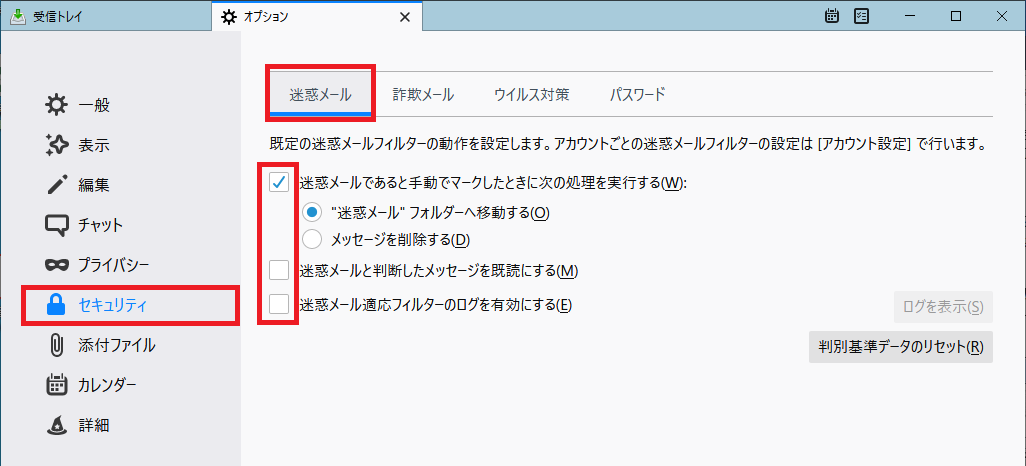Switch to the 受信トレイ tab
This screenshot has width=1026, height=466.
coord(106,17)
